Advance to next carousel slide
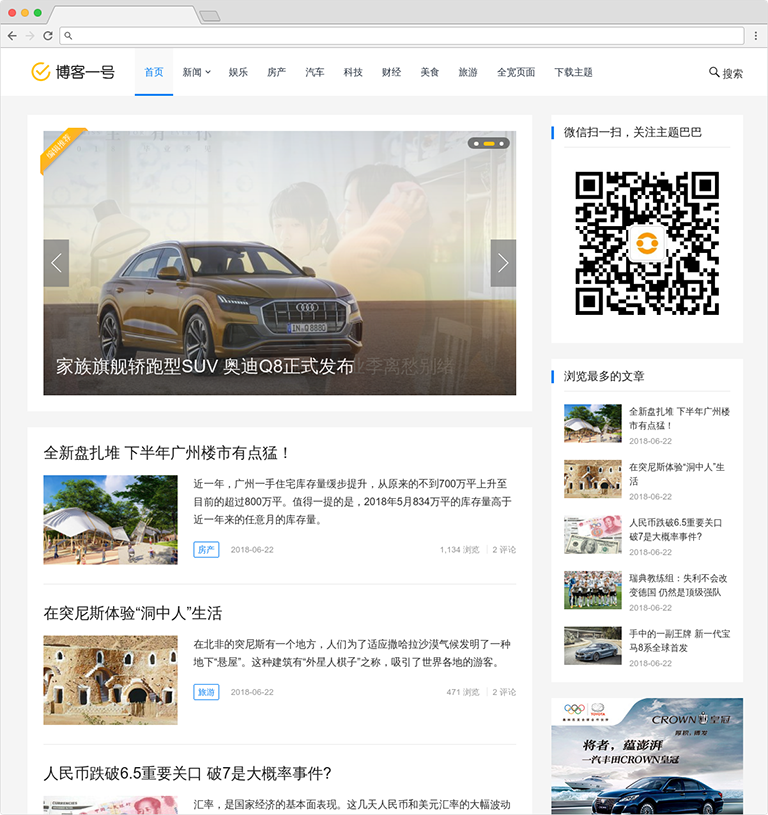 503,263
